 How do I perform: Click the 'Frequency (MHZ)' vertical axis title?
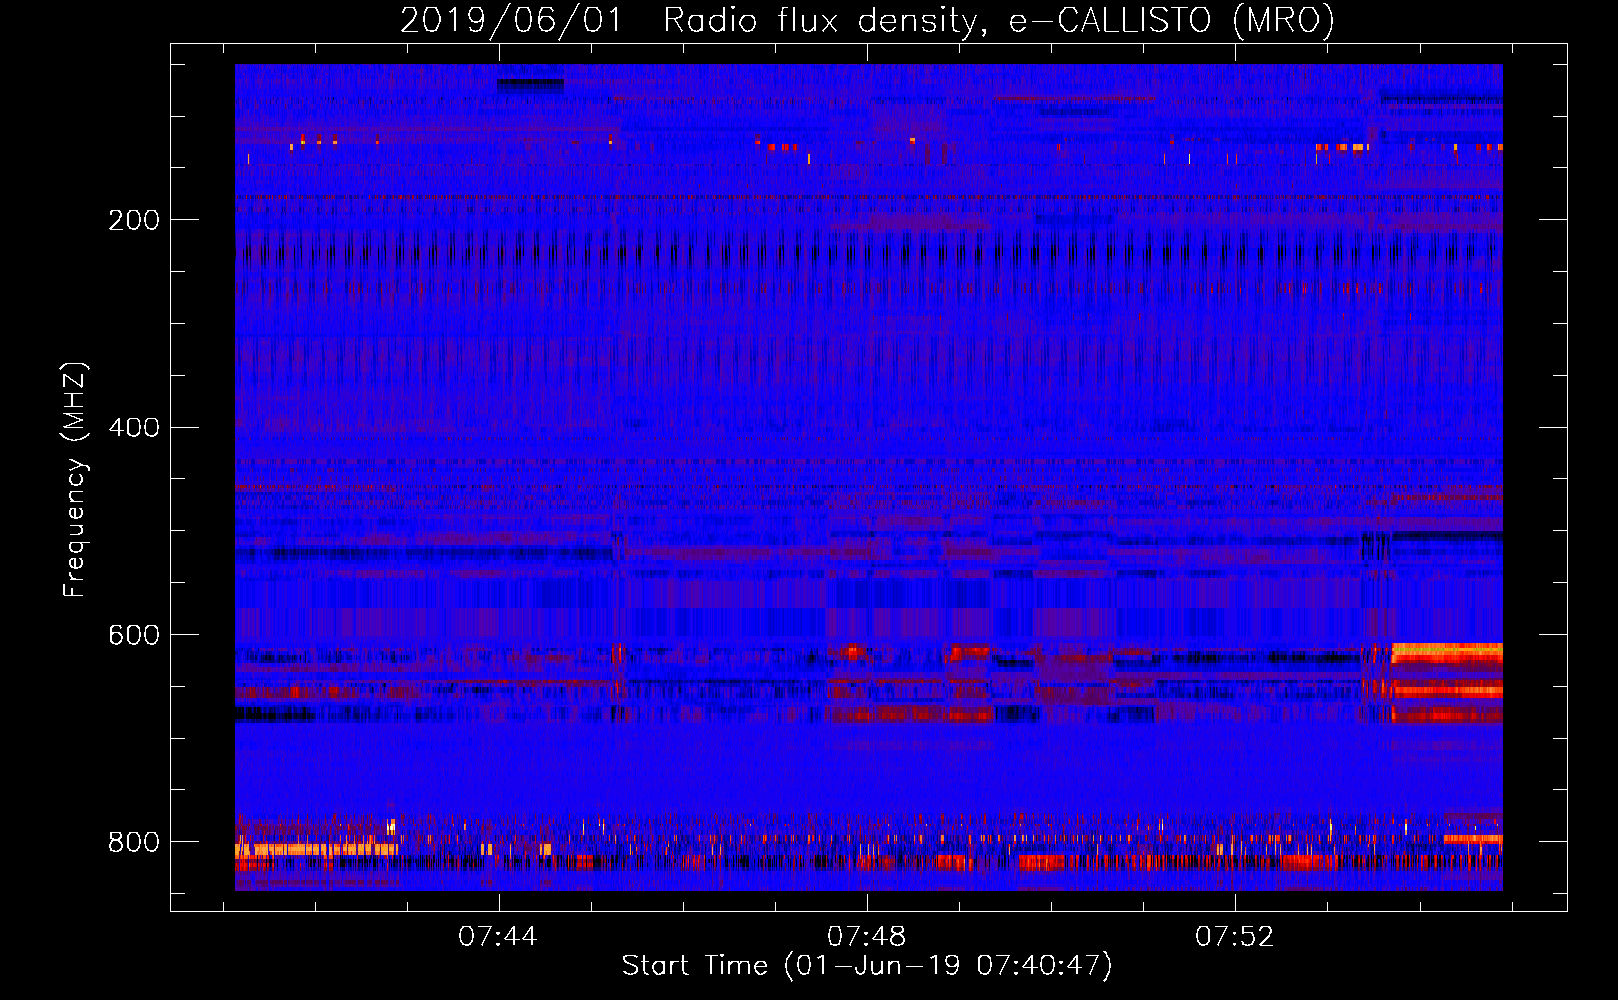[x=75, y=480]
